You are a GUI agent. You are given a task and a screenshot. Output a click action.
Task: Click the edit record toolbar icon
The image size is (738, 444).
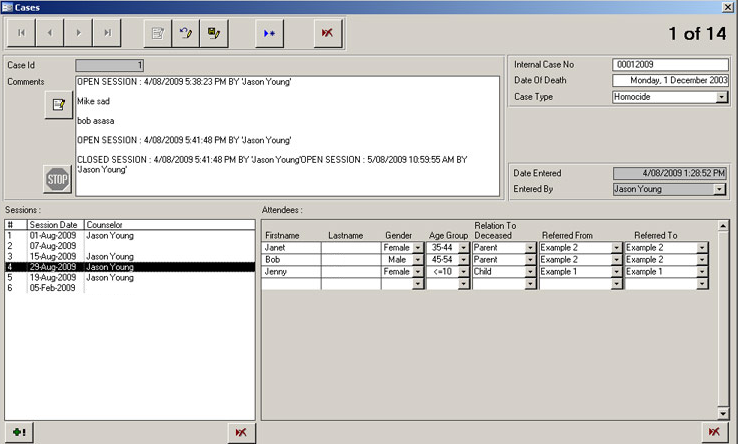point(158,33)
